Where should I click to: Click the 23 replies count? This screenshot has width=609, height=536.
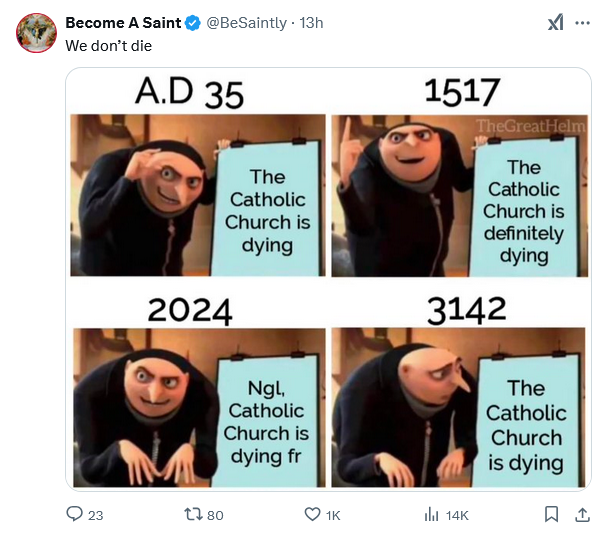(x=96, y=514)
